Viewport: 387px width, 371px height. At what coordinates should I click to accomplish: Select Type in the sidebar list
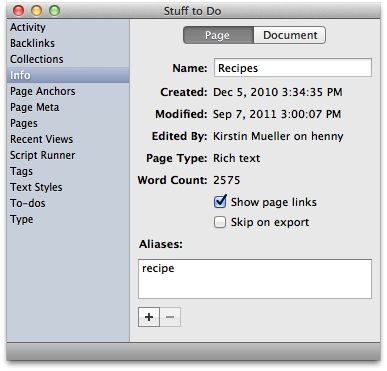(x=68, y=219)
